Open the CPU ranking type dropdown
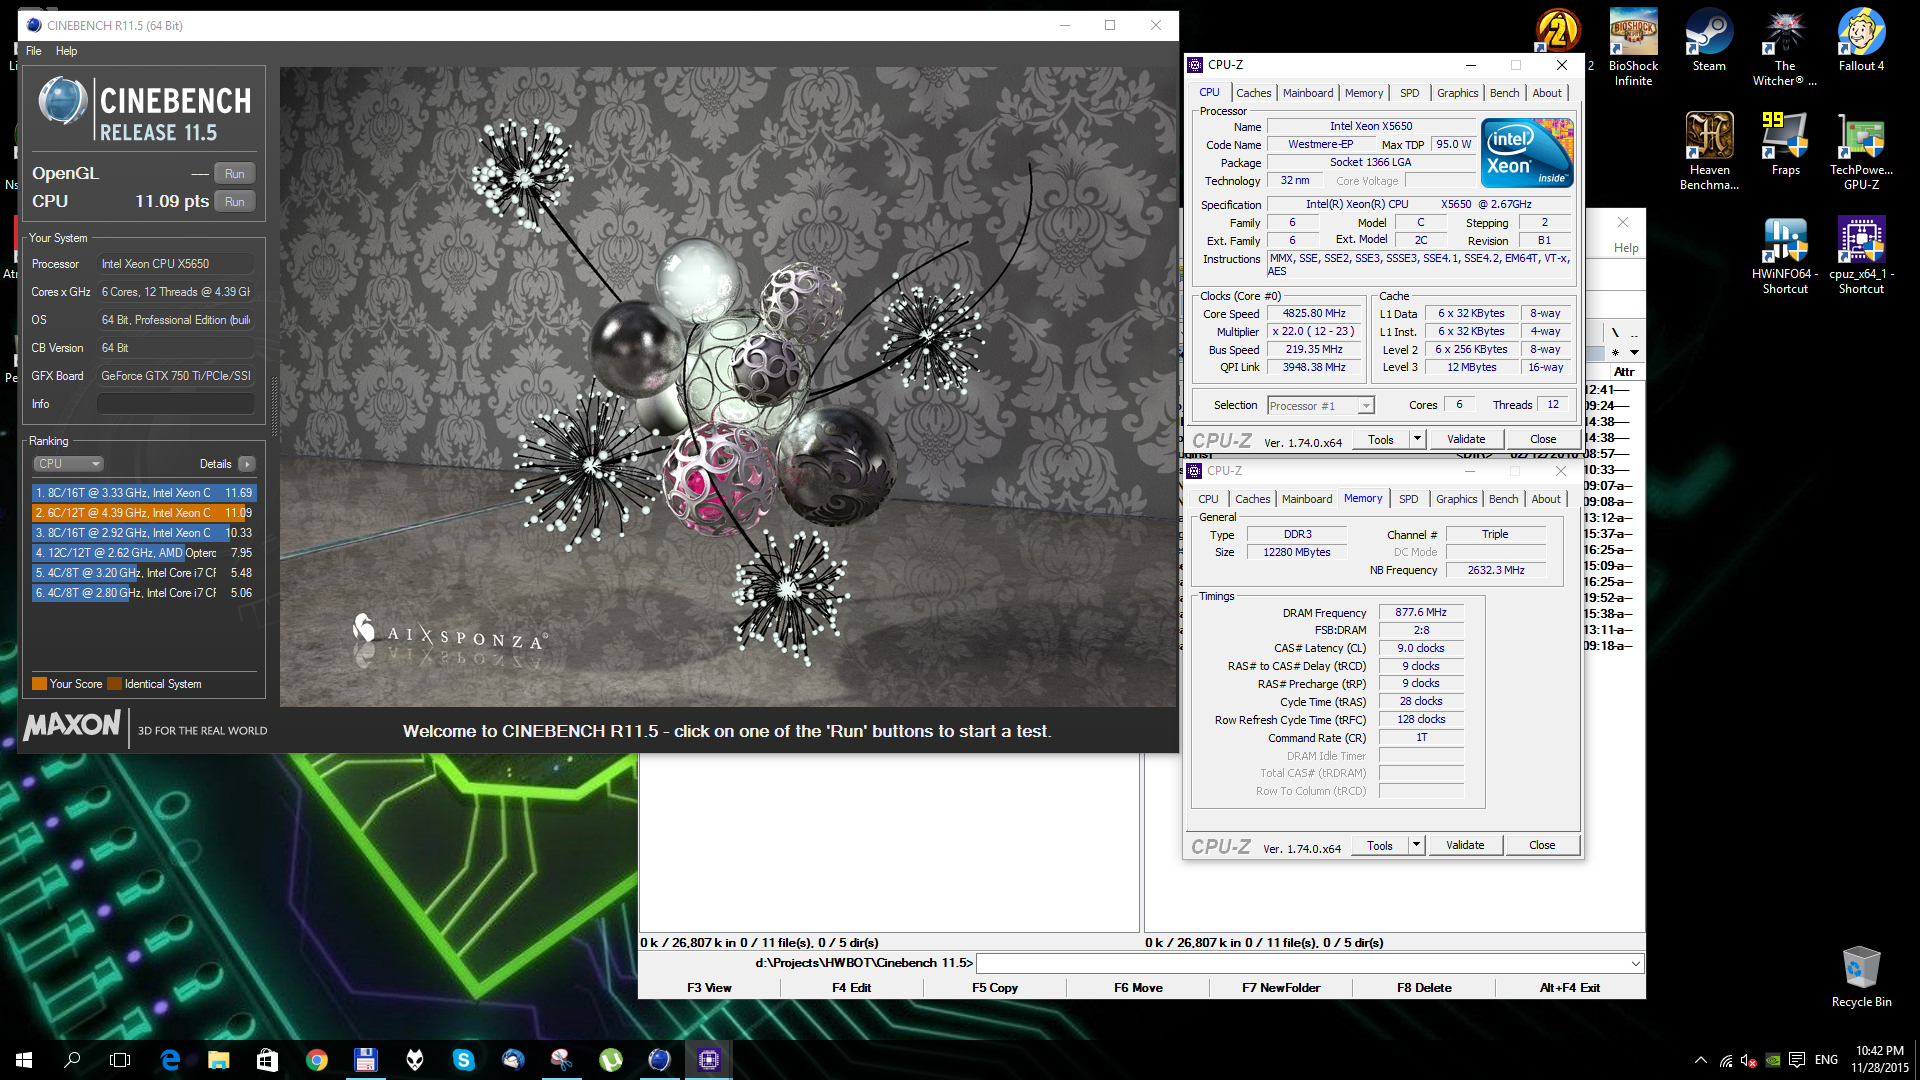Viewport: 1920px width, 1080px height. click(69, 464)
